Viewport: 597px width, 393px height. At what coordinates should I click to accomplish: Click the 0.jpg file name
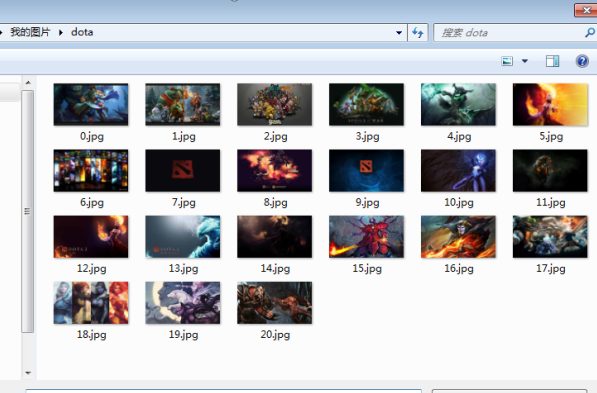coord(92,136)
